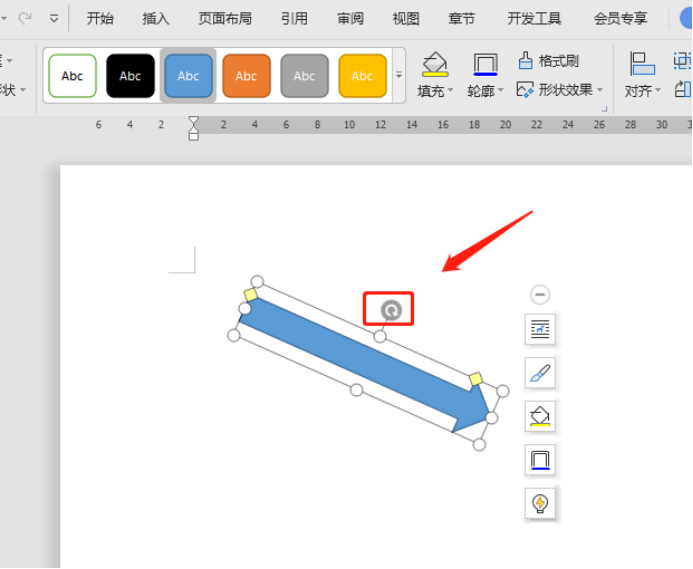The image size is (693, 569).
Task: Open the 视图 tab
Action: pos(406,19)
